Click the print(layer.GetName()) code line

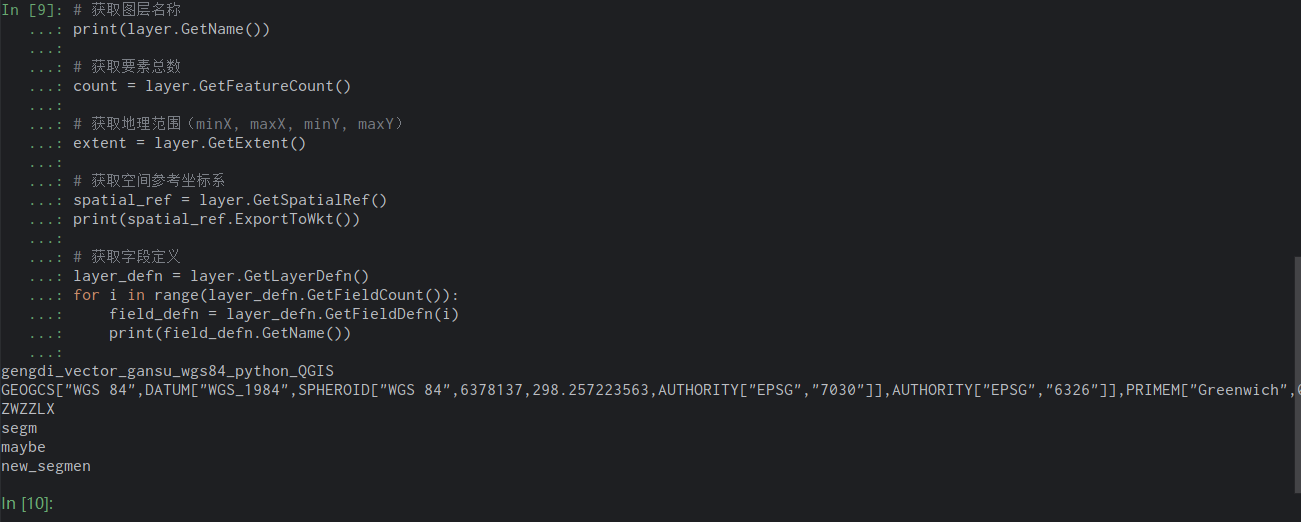[x=172, y=29]
